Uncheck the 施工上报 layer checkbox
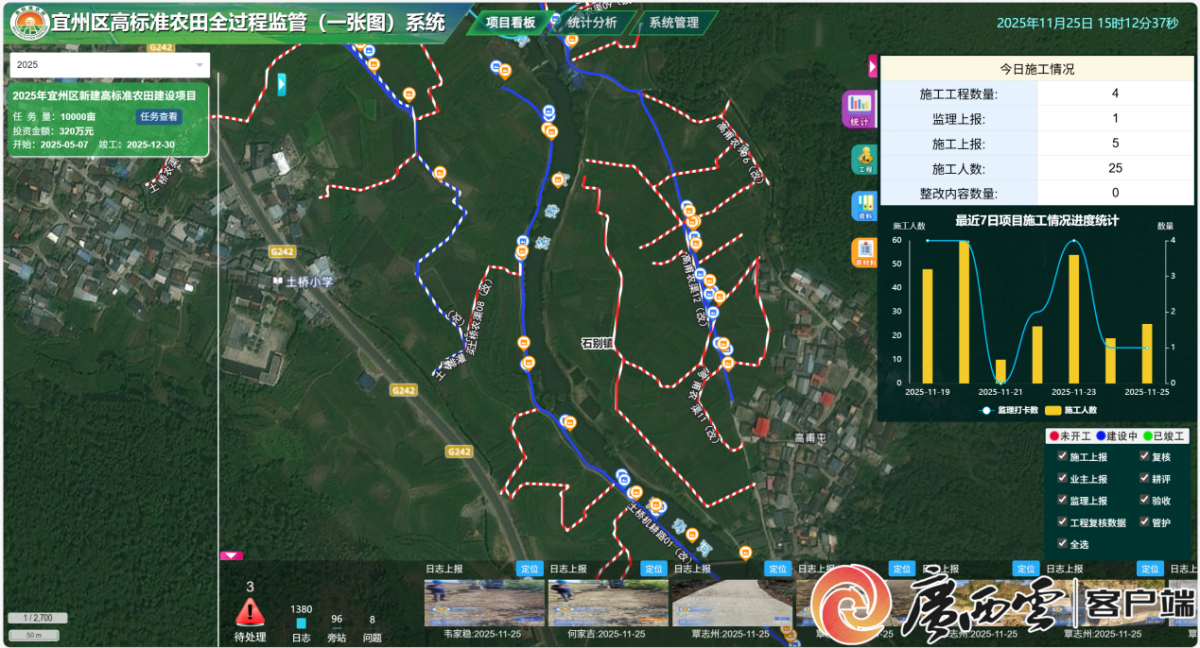The height and width of the screenshot is (648, 1200). [1062, 457]
